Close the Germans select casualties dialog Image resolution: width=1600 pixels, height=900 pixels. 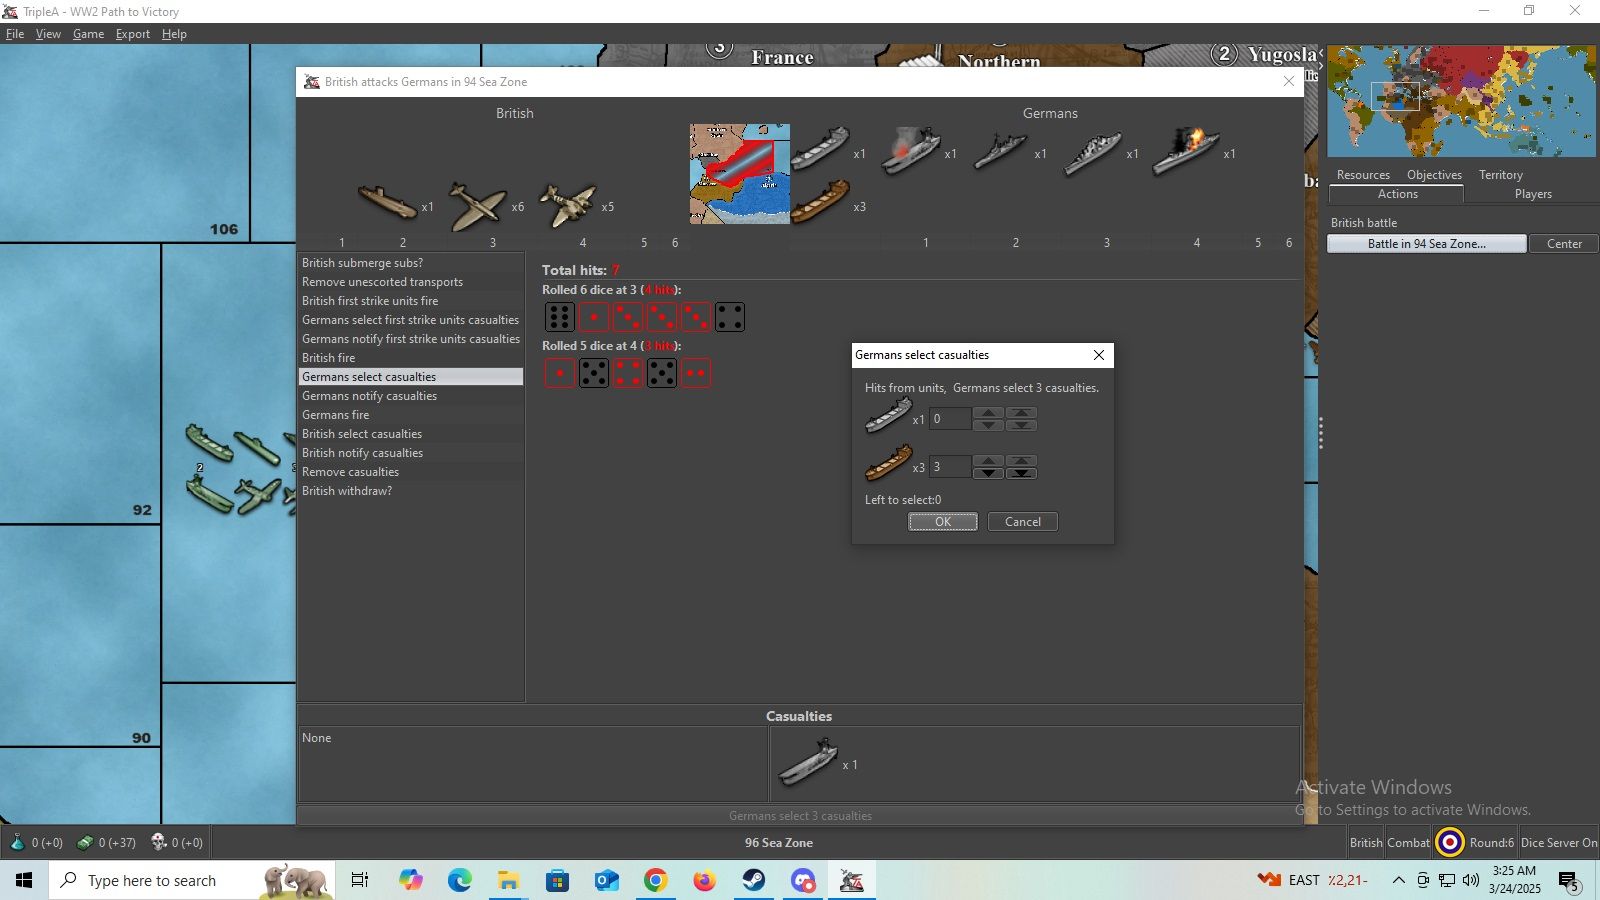(1098, 355)
